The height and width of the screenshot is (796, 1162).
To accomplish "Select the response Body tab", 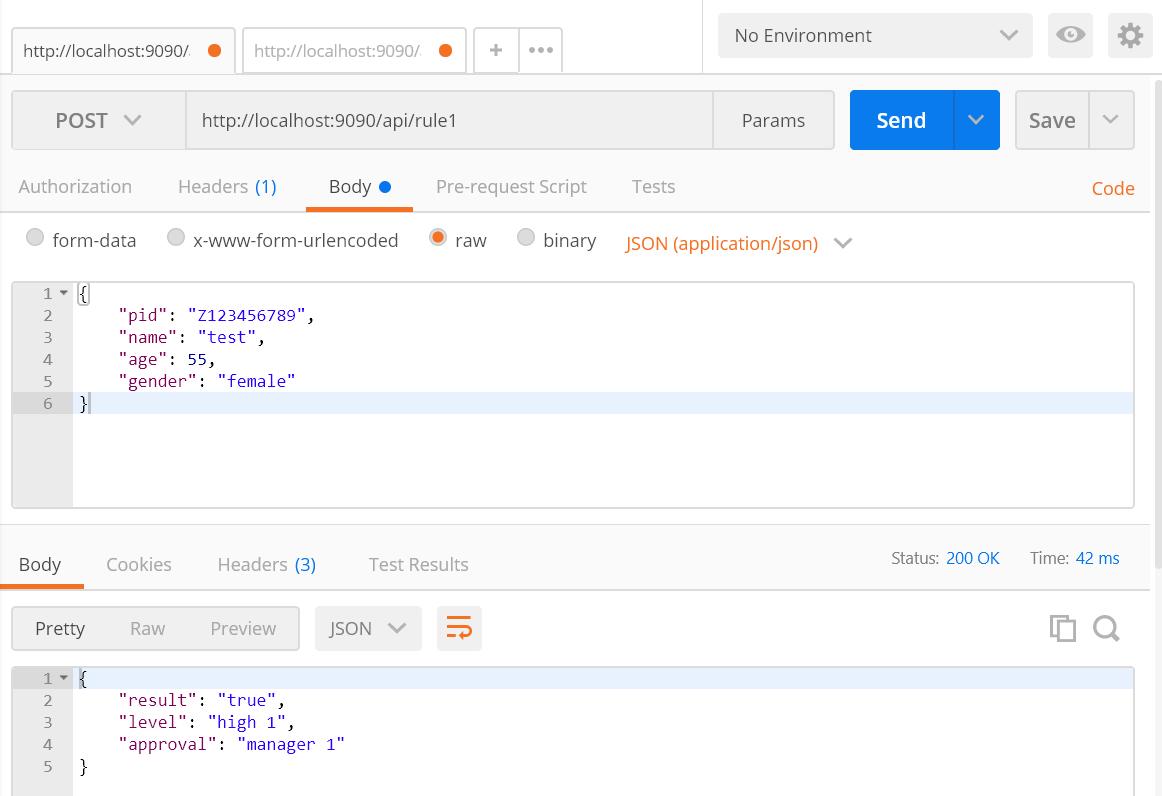I will click(x=40, y=565).
